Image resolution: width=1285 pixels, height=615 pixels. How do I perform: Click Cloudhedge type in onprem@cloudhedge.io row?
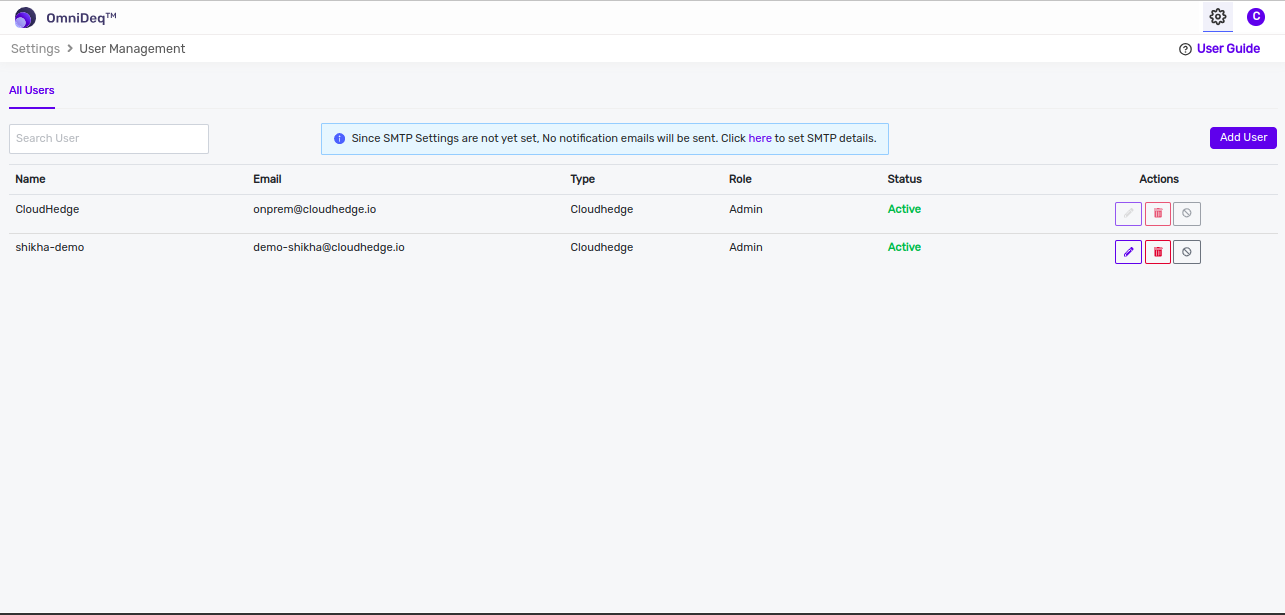click(602, 210)
